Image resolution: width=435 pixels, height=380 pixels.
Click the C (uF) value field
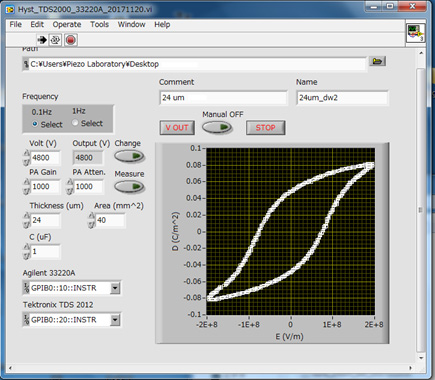(x=45, y=252)
